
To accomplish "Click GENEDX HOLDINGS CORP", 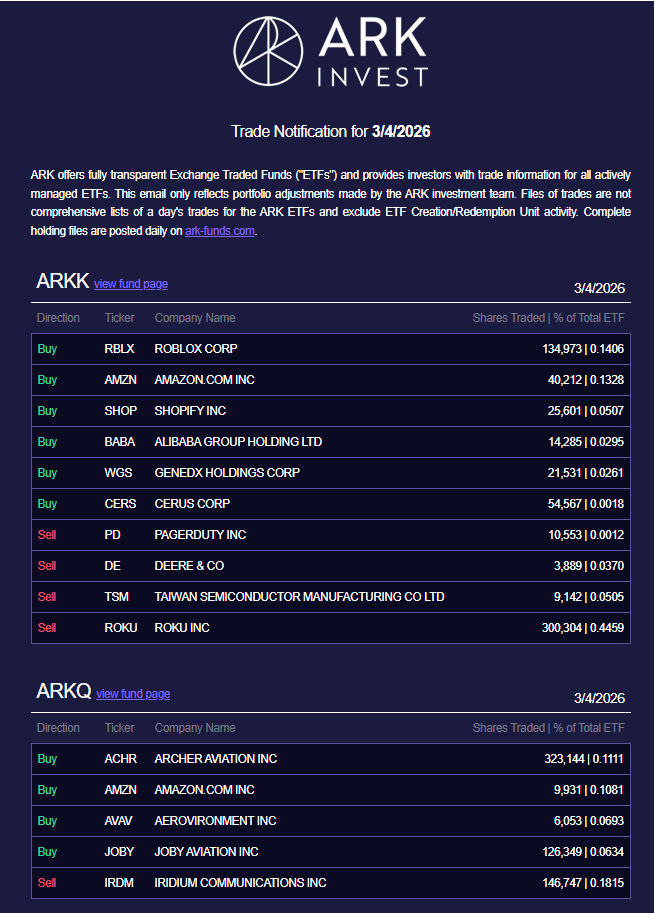I will [x=227, y=472].
